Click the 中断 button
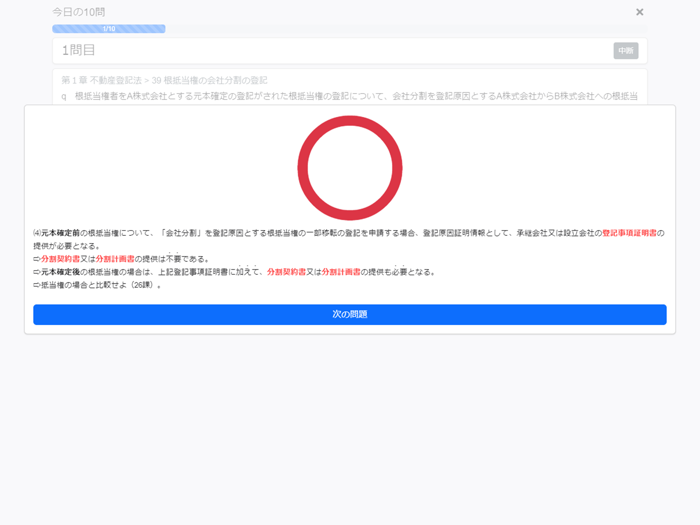 coord(625,50)
